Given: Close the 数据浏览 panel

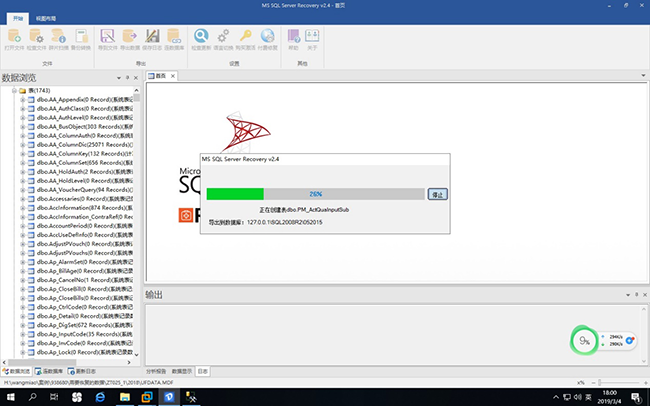Looking at the screenshot, I should 136,78.
